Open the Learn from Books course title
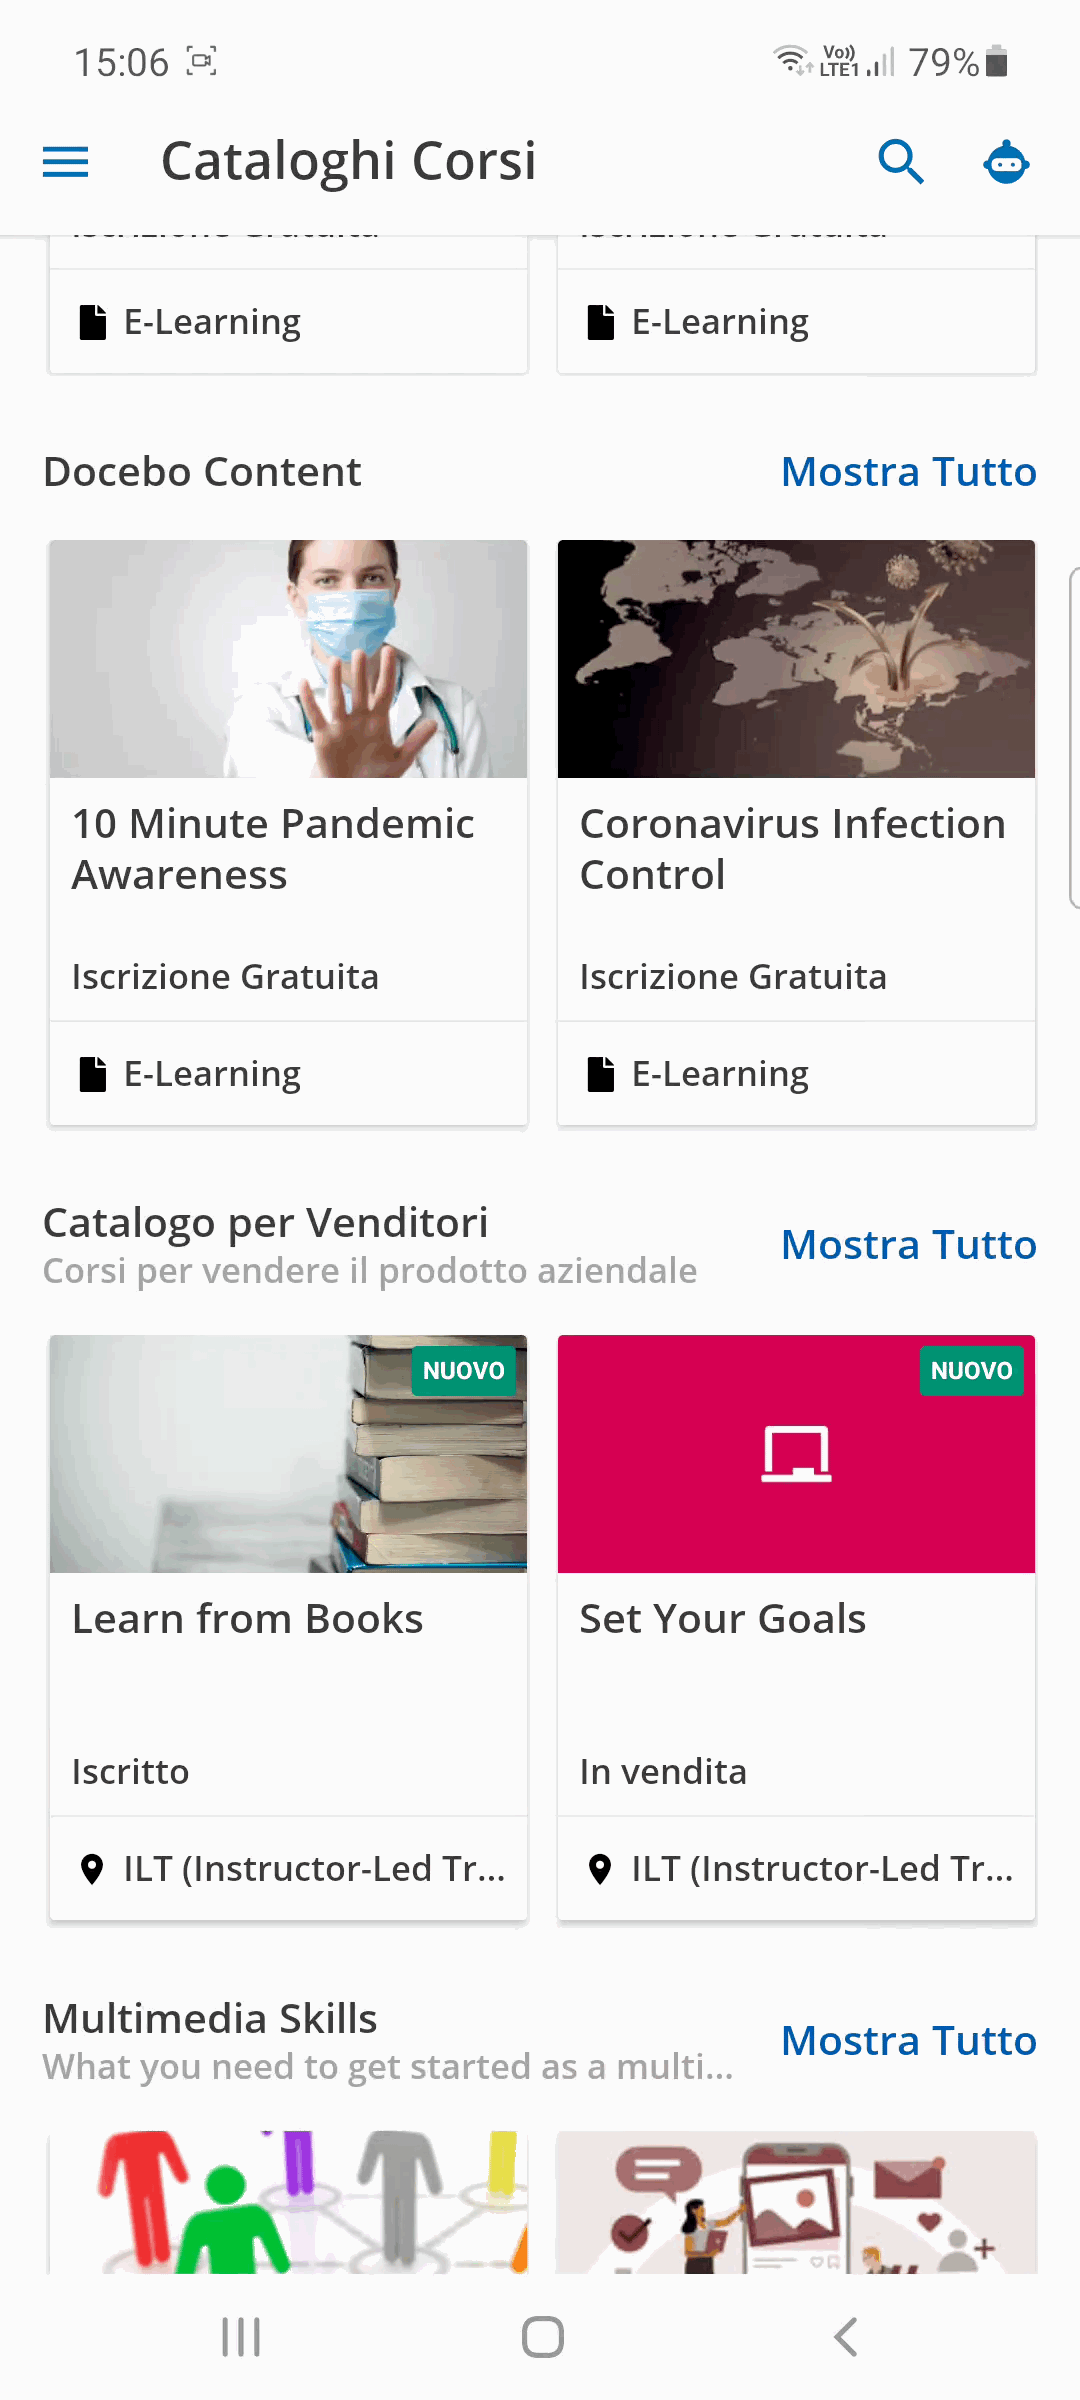Viewport: 1080px width, 2400px height. tap(248, 1619)
